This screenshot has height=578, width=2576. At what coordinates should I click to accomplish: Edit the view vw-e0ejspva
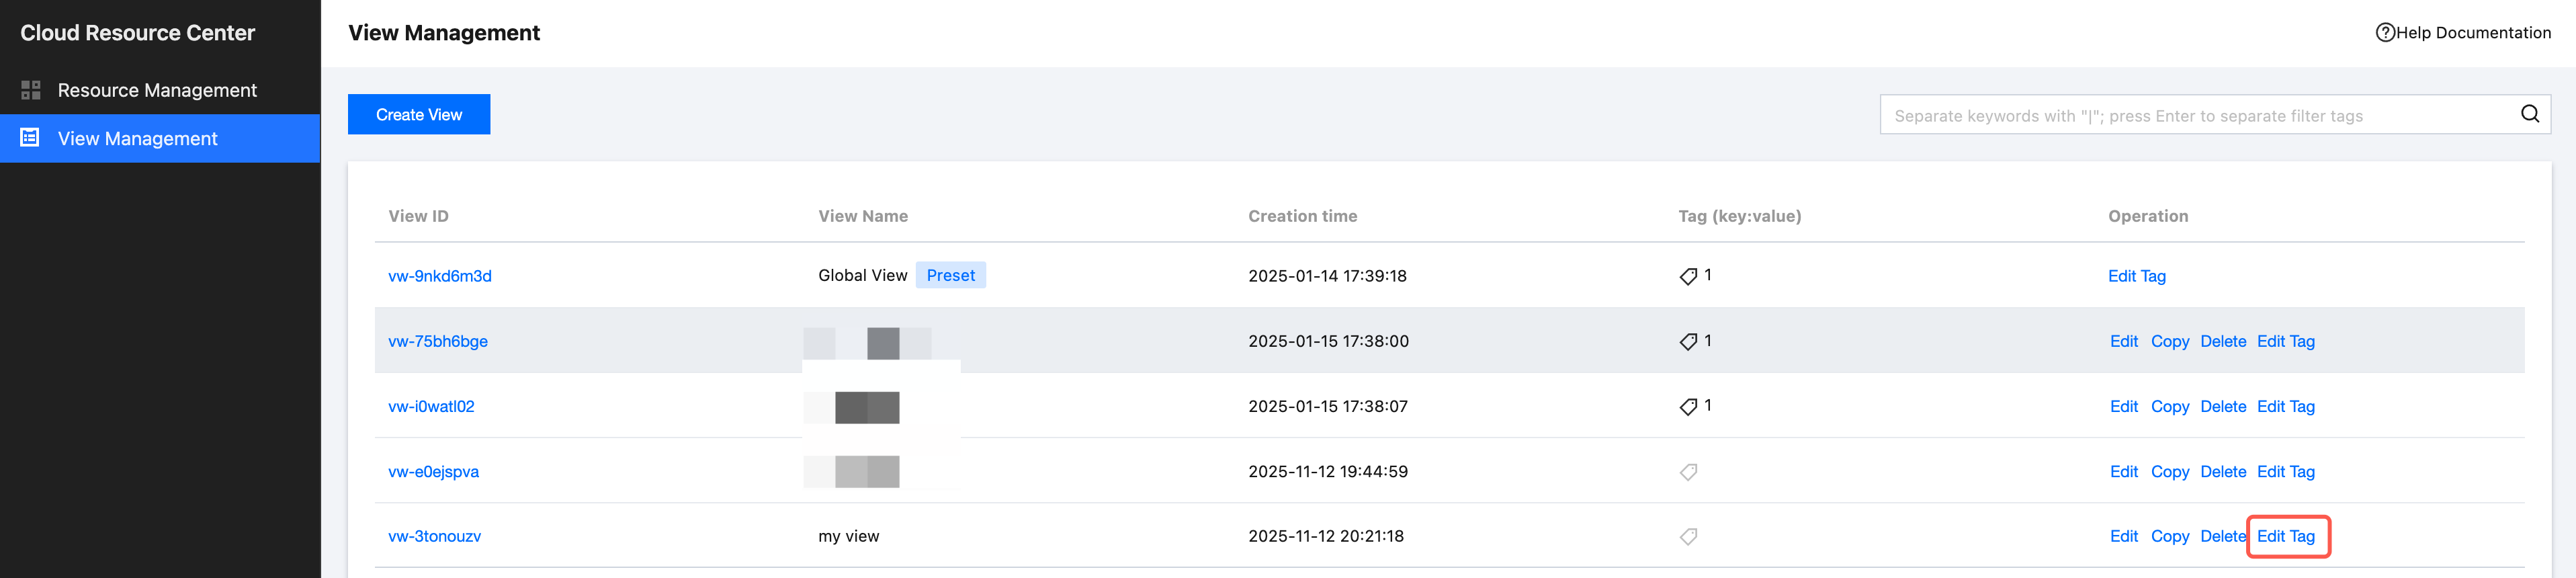tap(2123, 471)
